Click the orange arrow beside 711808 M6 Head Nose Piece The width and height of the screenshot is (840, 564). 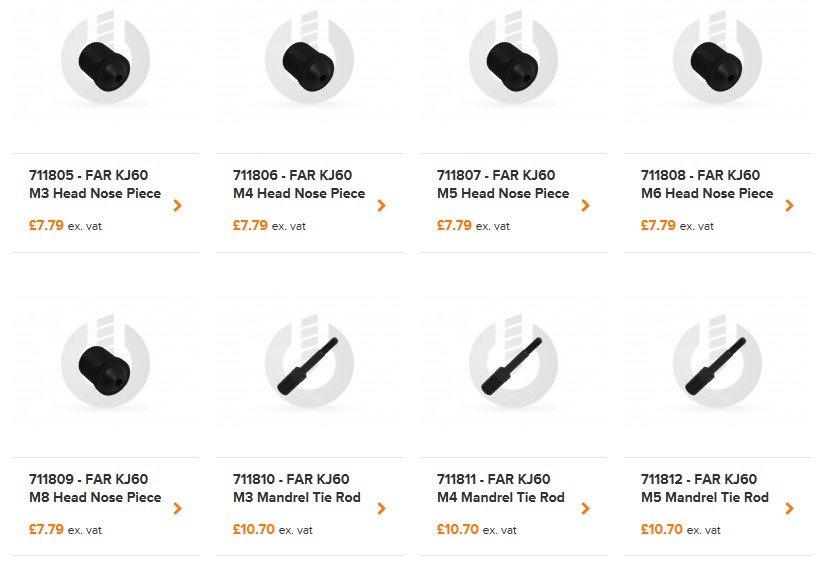(790, 206)
